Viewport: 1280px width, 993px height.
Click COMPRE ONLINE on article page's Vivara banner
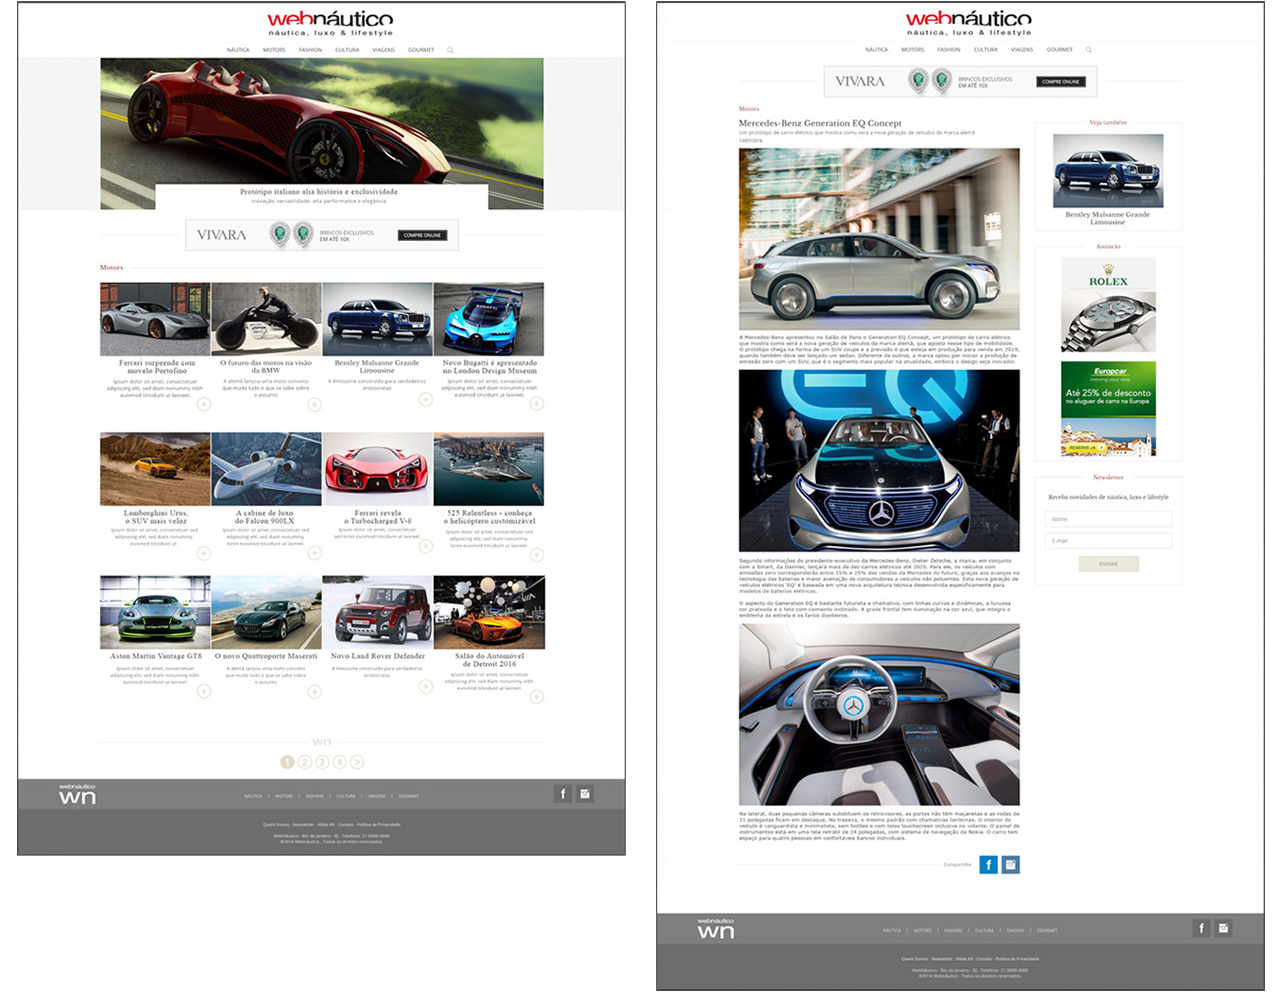pyautogui.click(x=1061, y=81)
